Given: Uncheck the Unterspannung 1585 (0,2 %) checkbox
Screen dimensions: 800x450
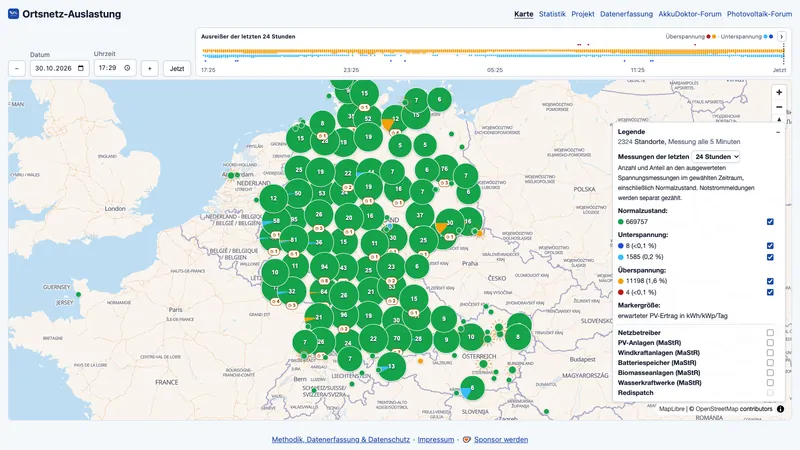Looking at the screenshot, I should [x=770, y=257].
